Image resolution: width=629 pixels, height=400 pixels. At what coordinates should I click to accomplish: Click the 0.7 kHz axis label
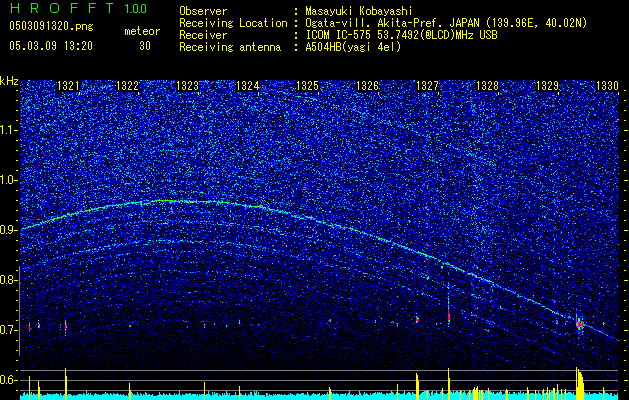pyautogui.click(x=9, y=330)
